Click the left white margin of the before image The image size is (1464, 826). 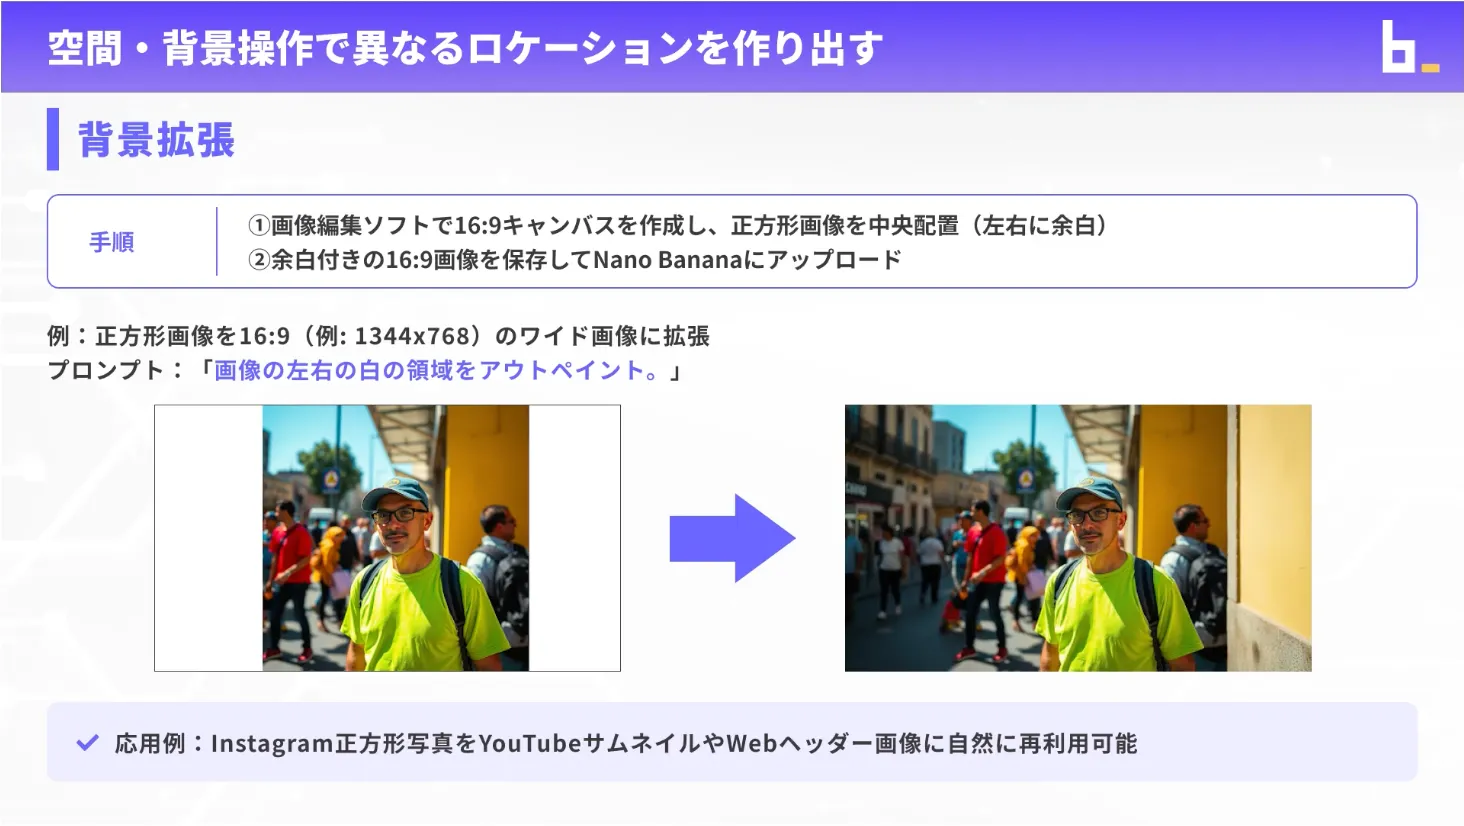pyautogui.click(x=208, y=538)
